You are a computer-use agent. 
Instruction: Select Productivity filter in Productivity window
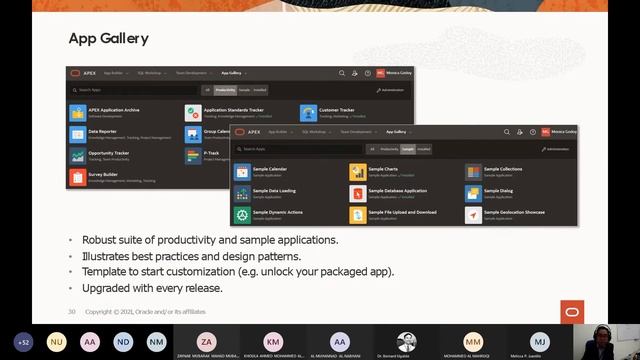tap(225, 90)
